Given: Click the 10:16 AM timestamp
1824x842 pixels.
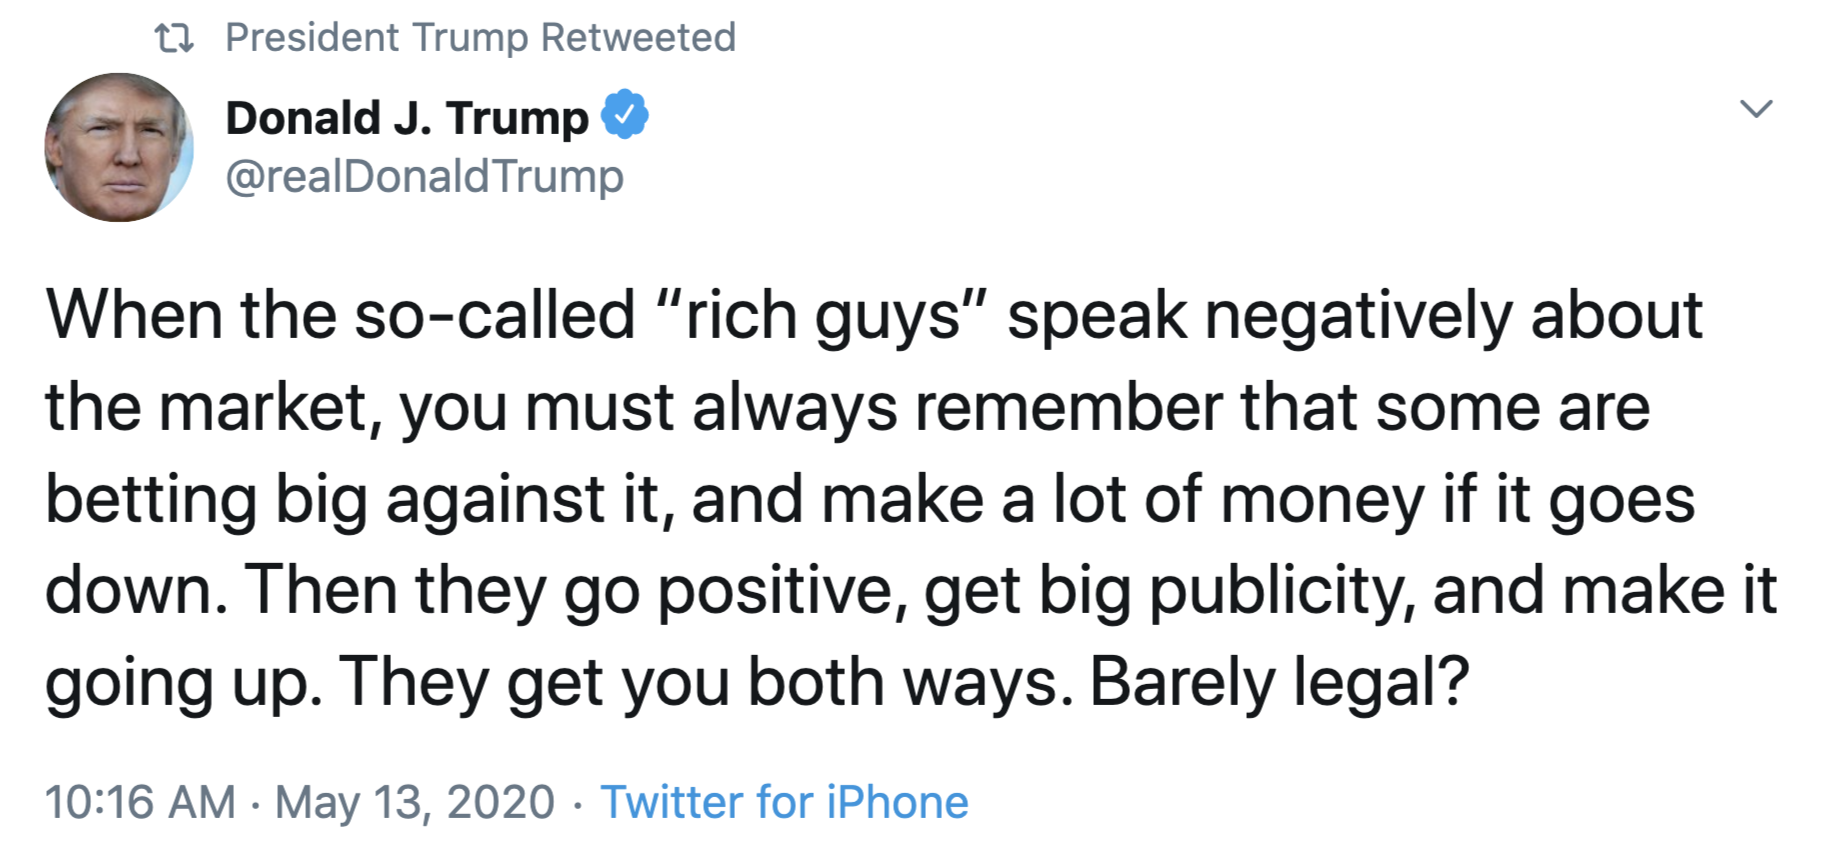Looking at the screenshot, I should (x=140, y=802).
